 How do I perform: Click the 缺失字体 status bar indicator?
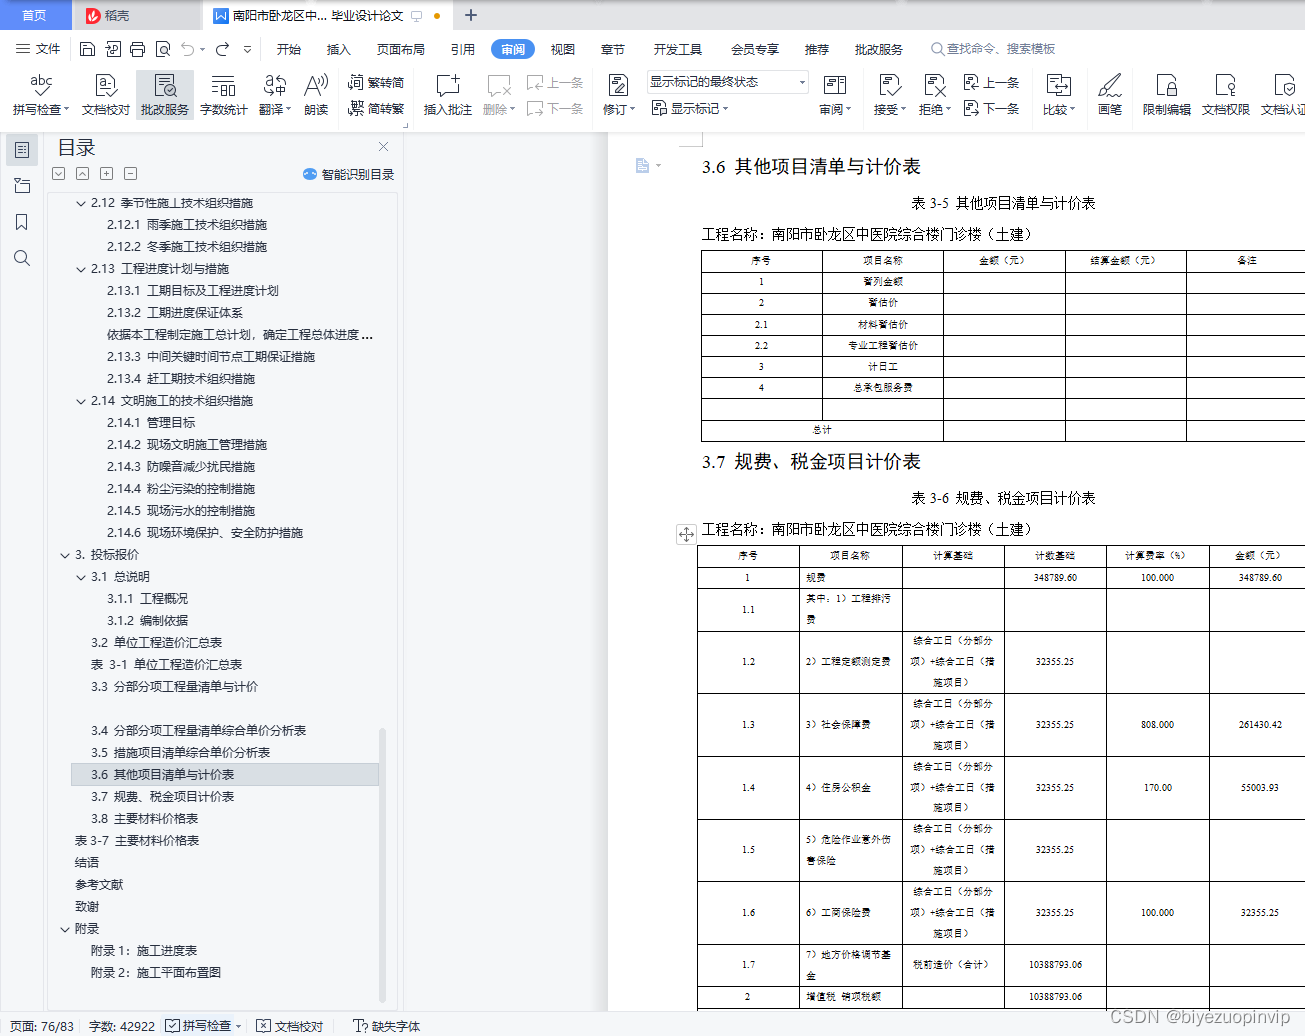coord(387,1026)
